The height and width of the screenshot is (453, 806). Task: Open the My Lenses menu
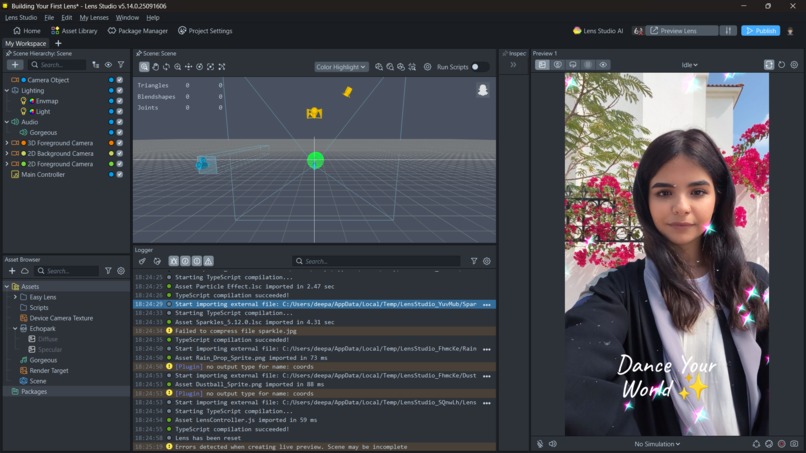click(x=94, y=17)
